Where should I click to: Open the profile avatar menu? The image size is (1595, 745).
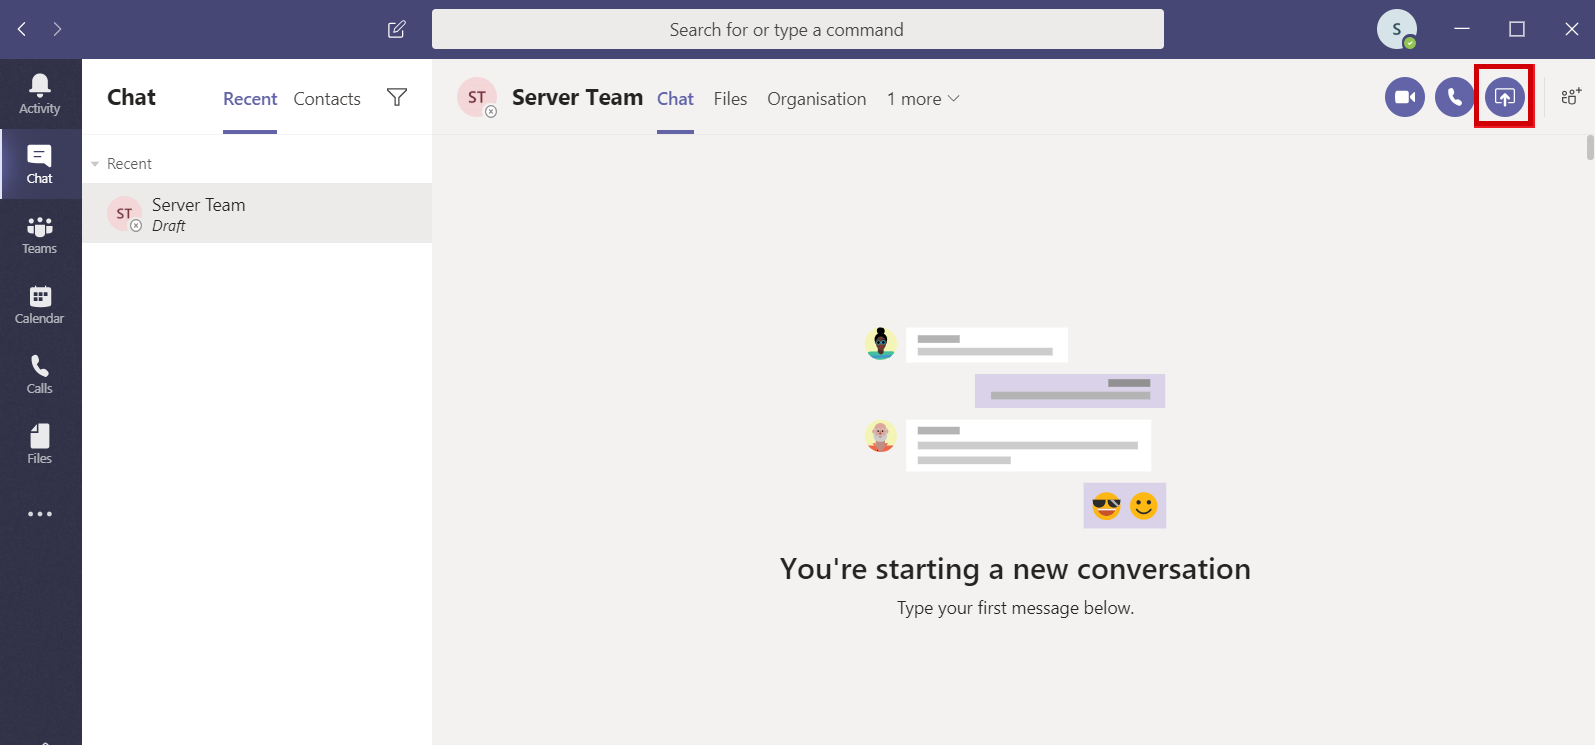(x=1396, y=29)
